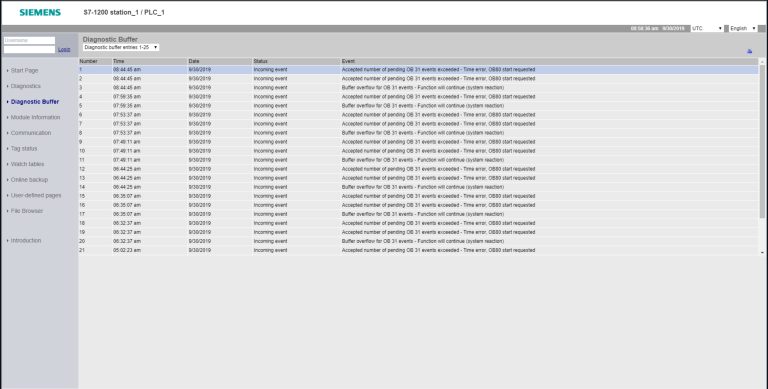Click the 06:44:25 am time in entry 12

[x=127, y=169]
